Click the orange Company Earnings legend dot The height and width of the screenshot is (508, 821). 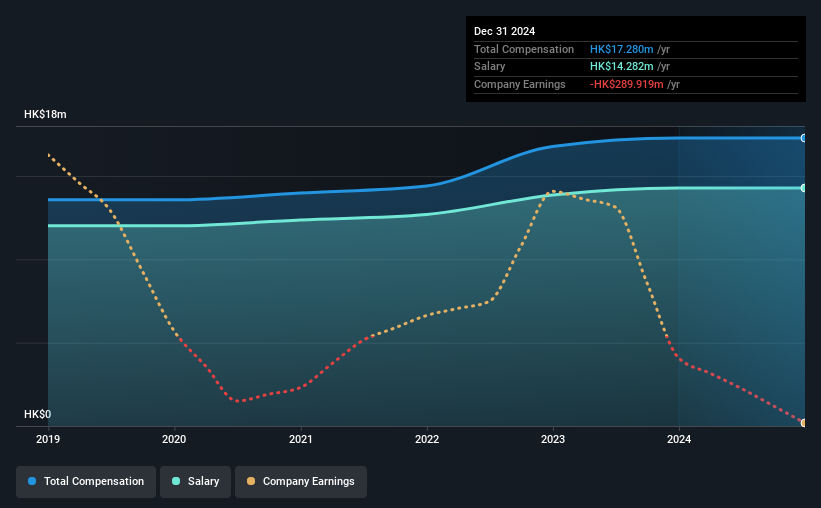(251, 481)
